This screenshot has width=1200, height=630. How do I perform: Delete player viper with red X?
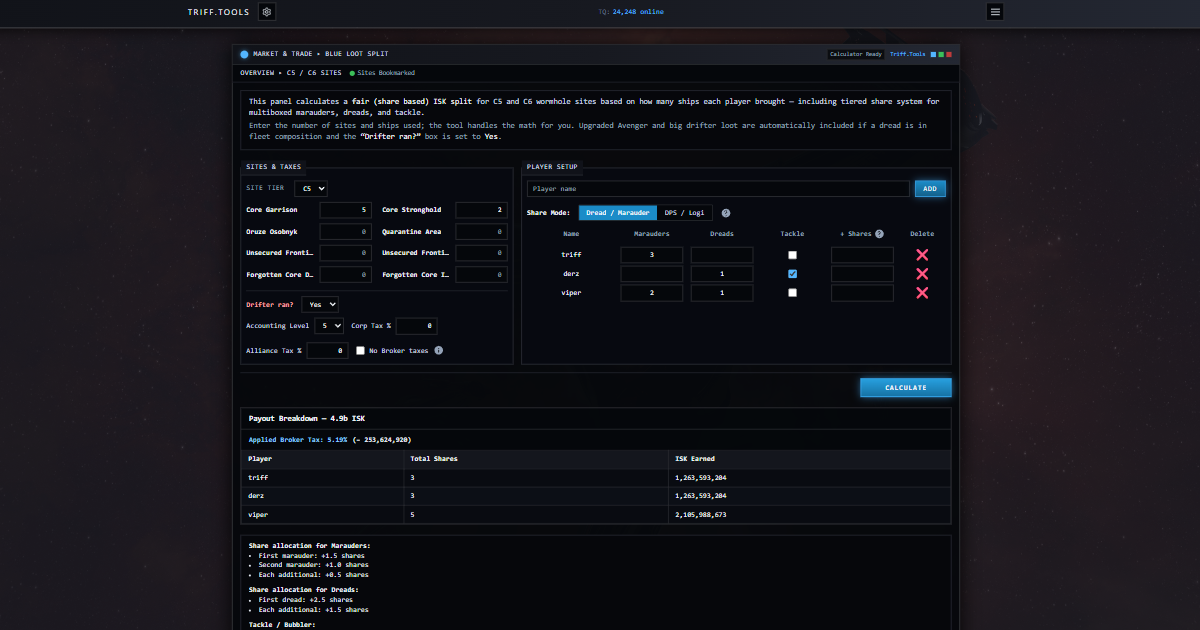pos(922,293)
